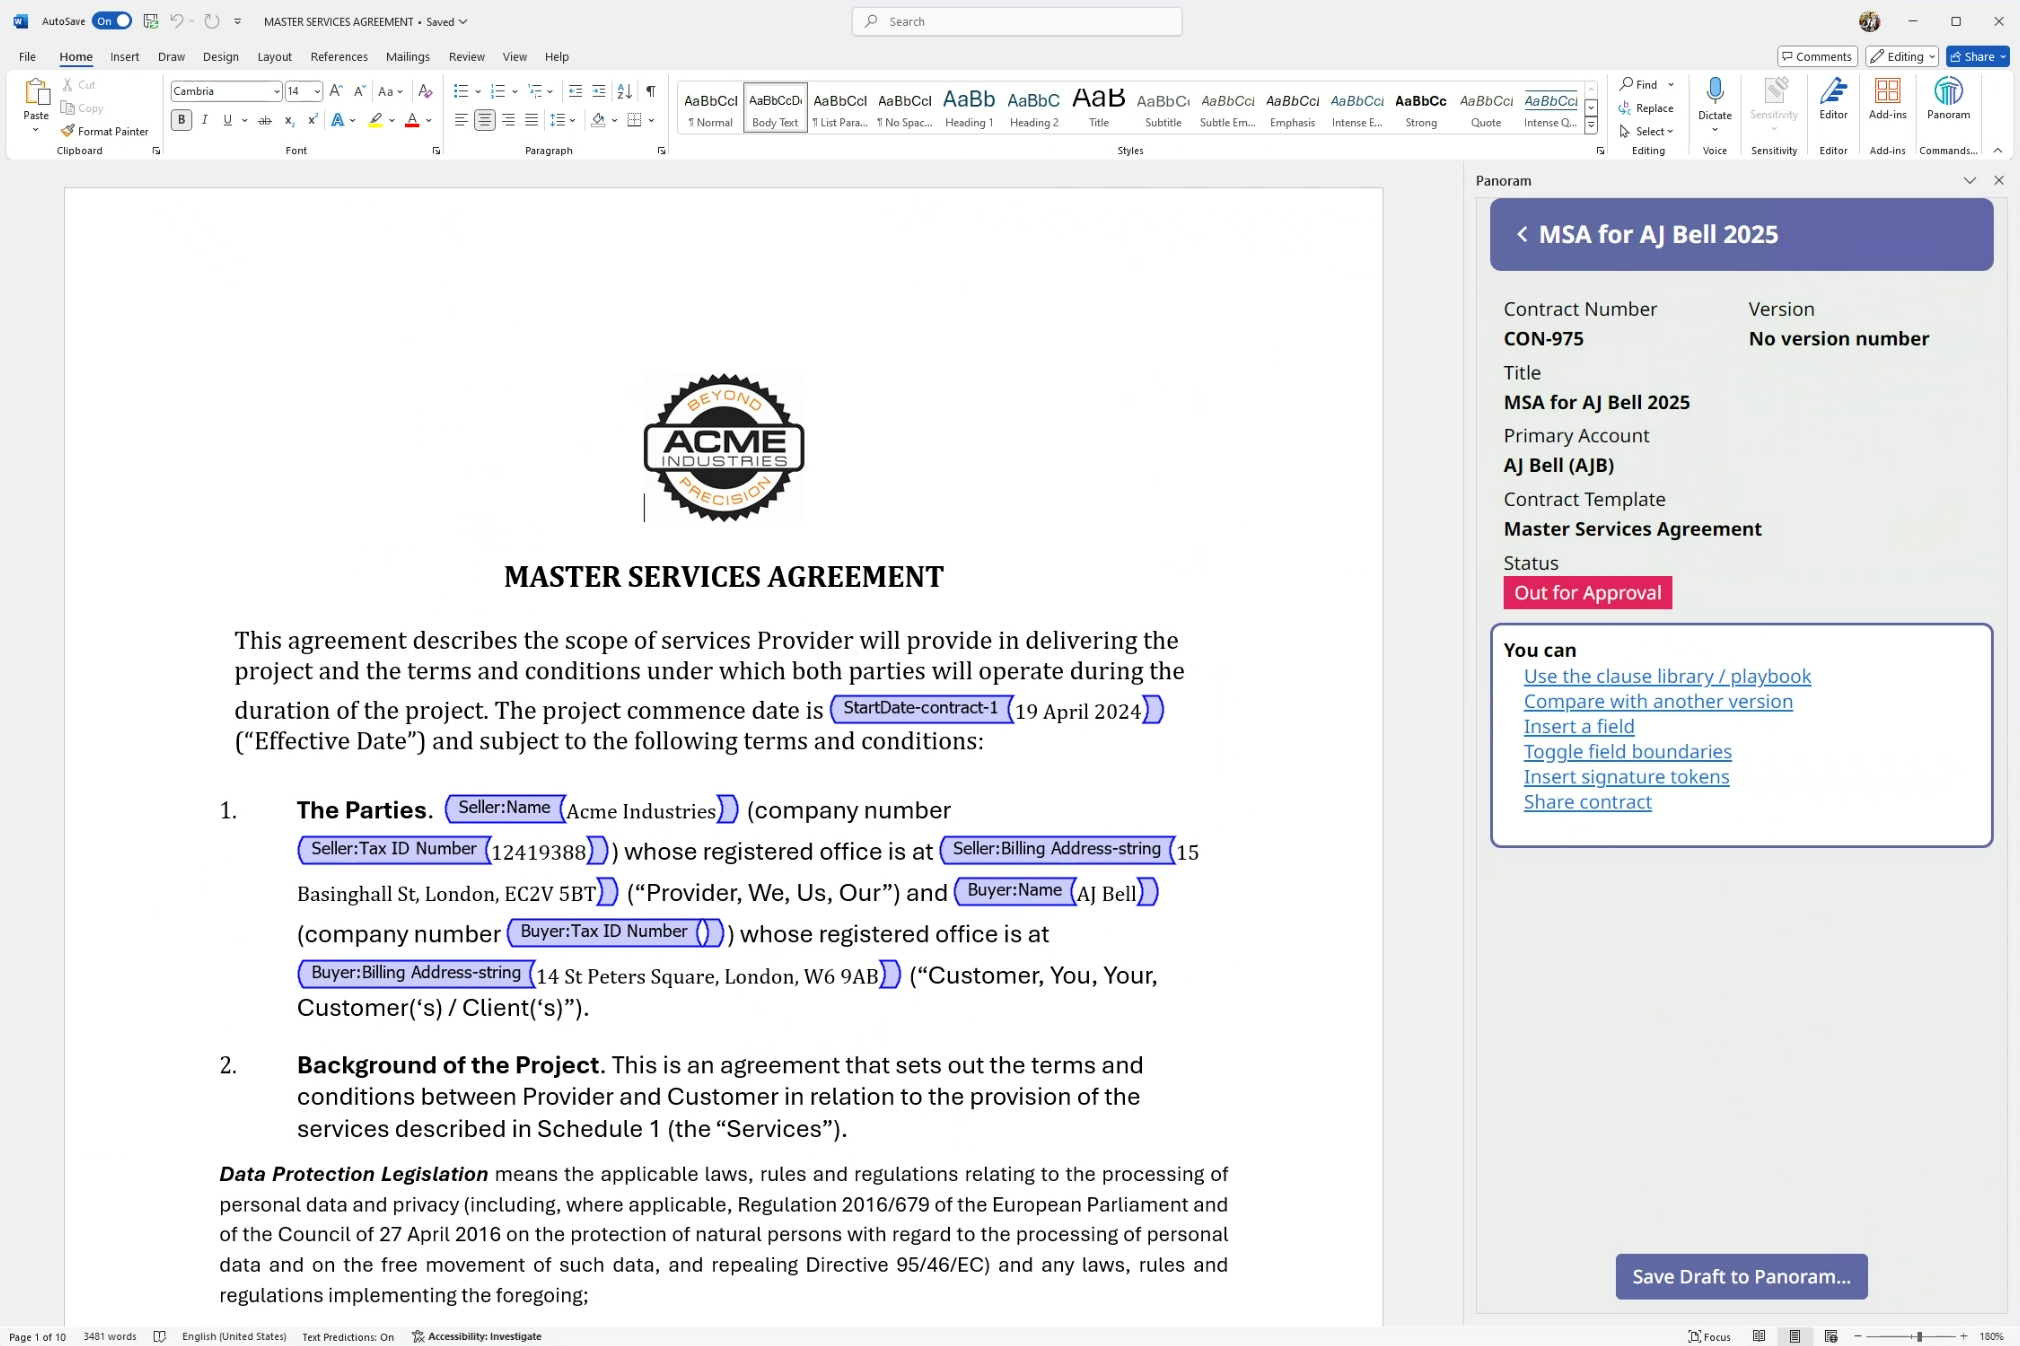Switch to the Design tab
The width and height of the screenshot is (2020, 1346).
(220, 56)
